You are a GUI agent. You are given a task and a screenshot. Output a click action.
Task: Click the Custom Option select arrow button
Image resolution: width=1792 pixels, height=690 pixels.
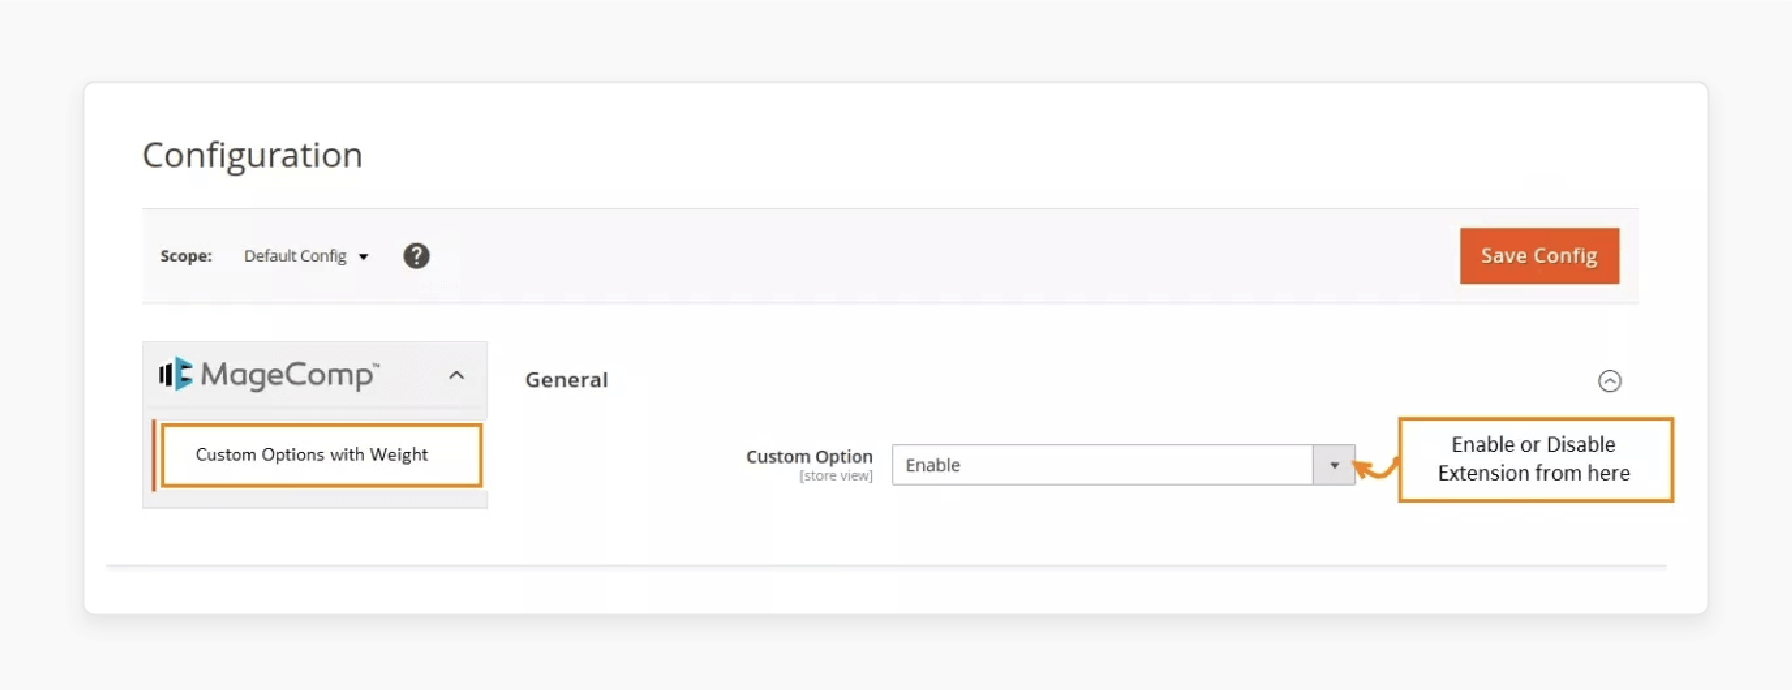point(1334,465)
